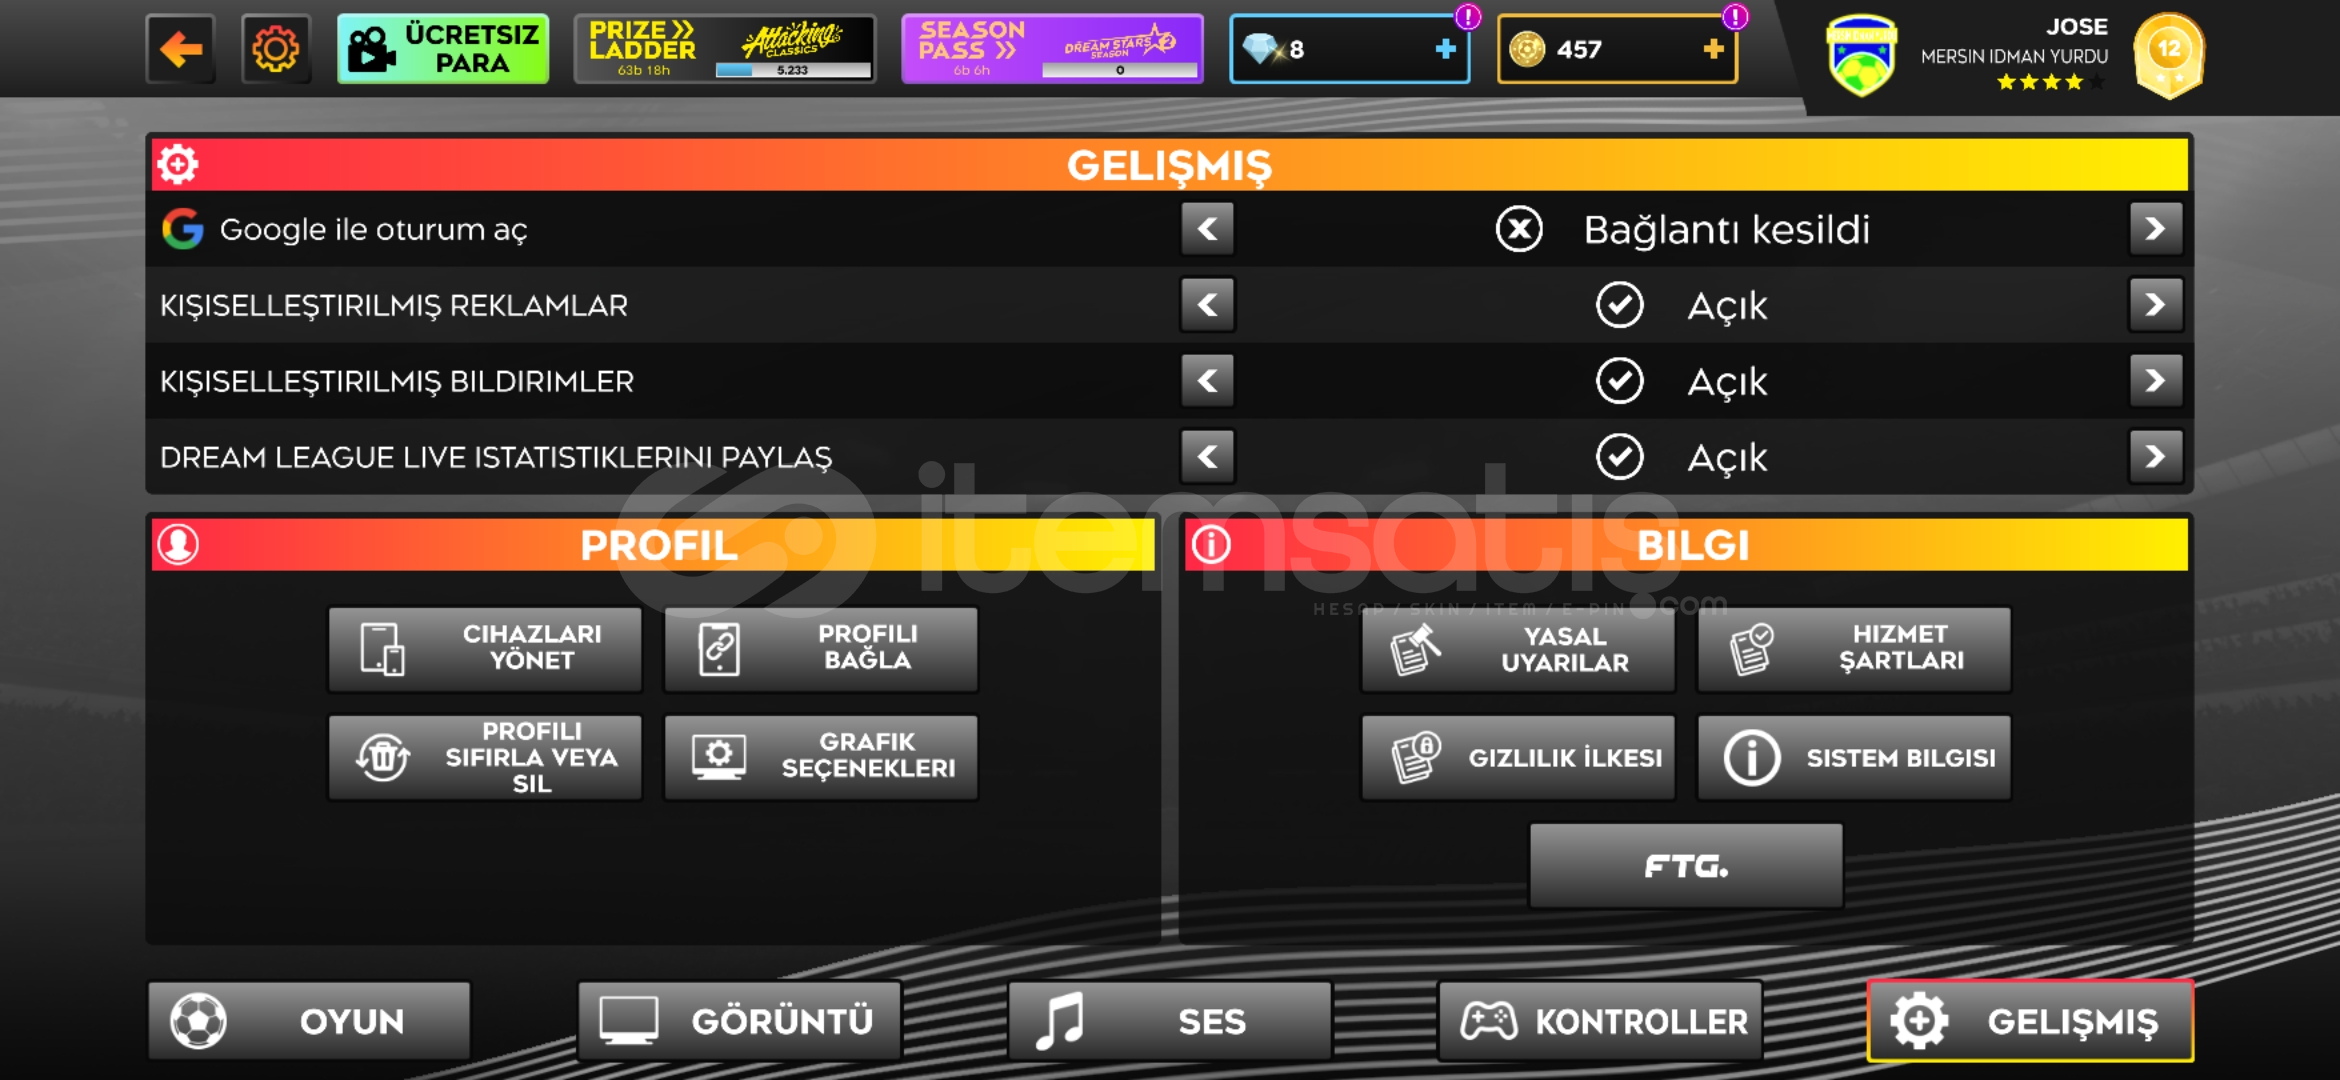Open Cihazları Yönet button
This screenshot has width=2340, height=1080.
(485, 649)
